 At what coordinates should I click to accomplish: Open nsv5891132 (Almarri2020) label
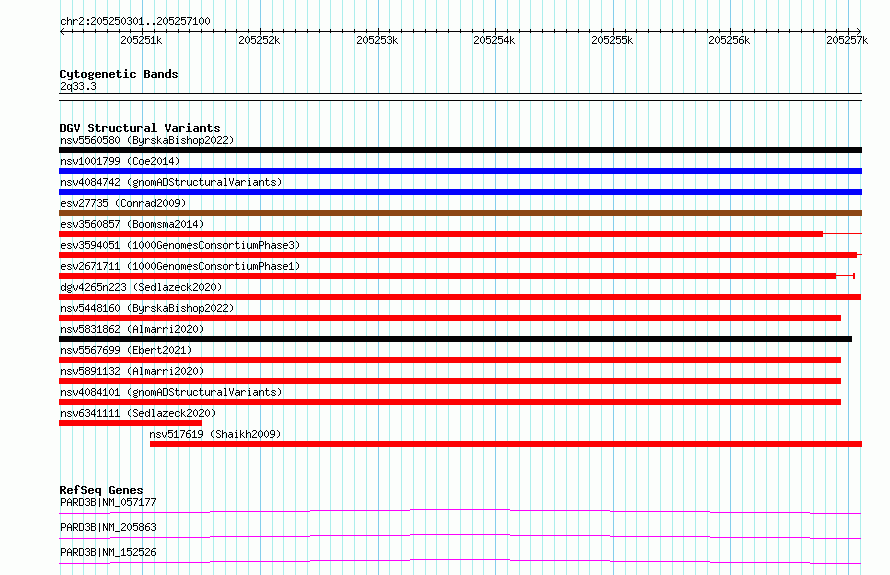pos(132,371)
